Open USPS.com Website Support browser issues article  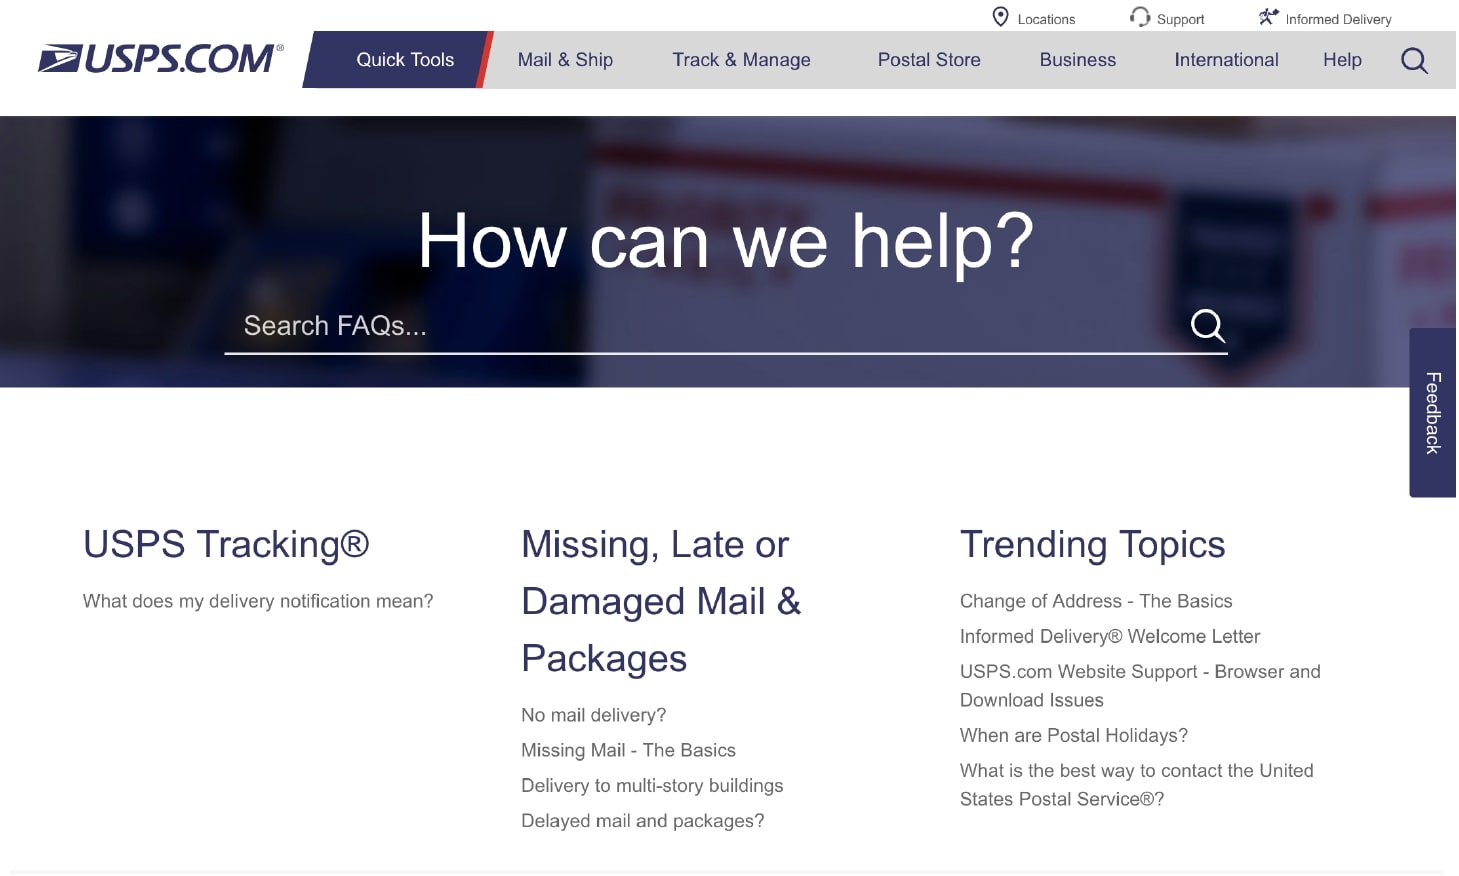[1140, 686]
